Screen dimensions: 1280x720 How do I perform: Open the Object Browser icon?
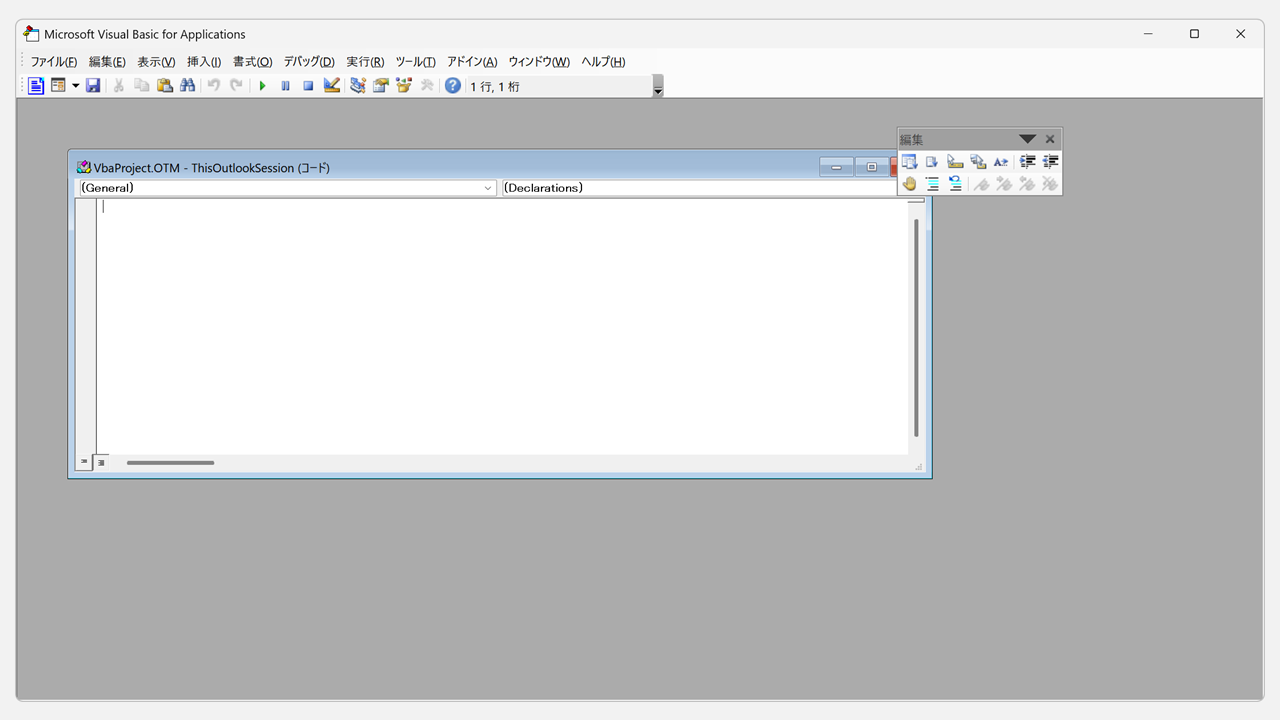point(404,86)
